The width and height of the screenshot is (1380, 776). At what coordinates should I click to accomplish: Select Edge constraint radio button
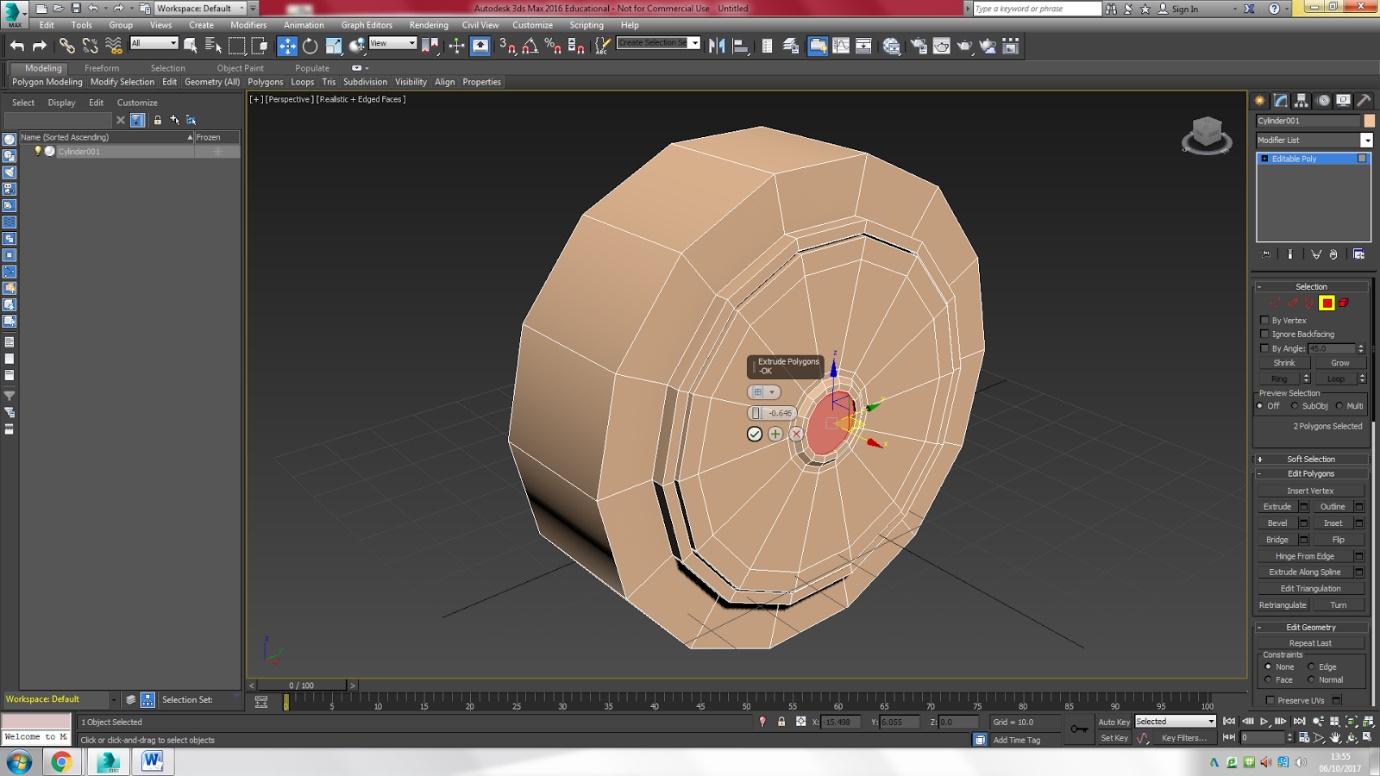pyautogui.click(x=1311, y=667)
